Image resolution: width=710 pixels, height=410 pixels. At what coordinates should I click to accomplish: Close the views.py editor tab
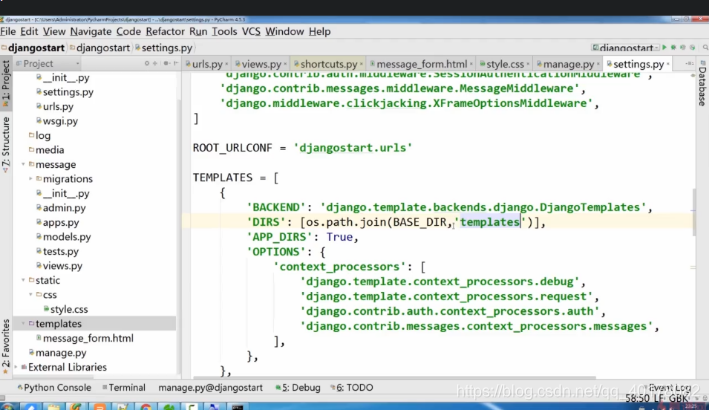[285, 64]
